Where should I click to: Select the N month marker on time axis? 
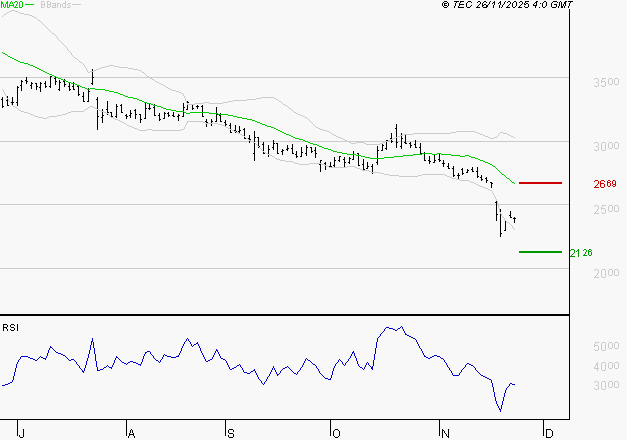(x=443, y=433)
